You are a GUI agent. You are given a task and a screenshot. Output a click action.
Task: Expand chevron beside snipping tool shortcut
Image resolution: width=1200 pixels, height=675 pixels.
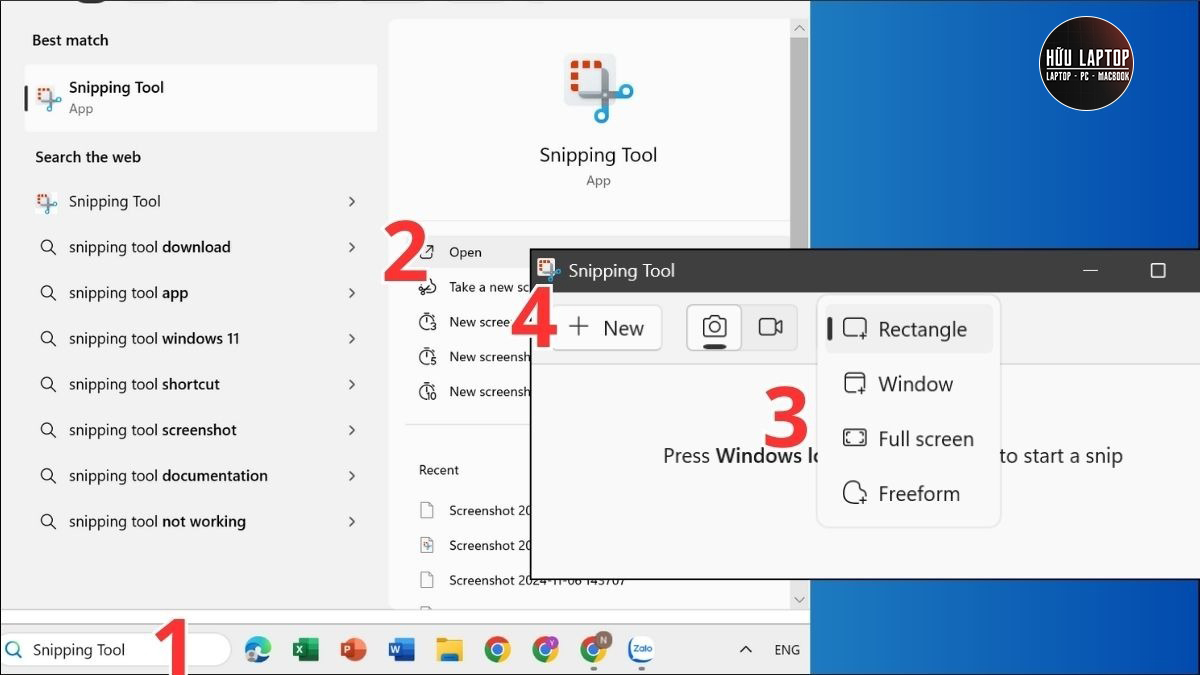352,384
